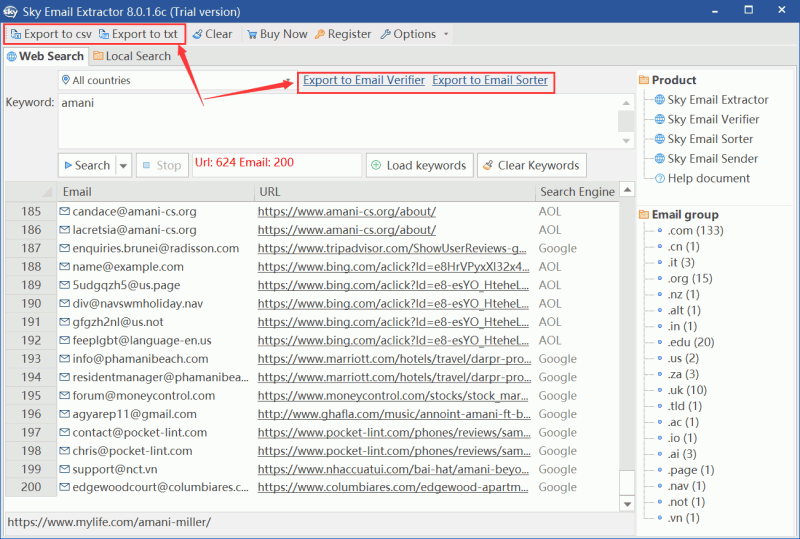The width and height of the screenshot is (800, 539).
Task: Select email info@phamanibeach.com
Action: pos(140,359)
